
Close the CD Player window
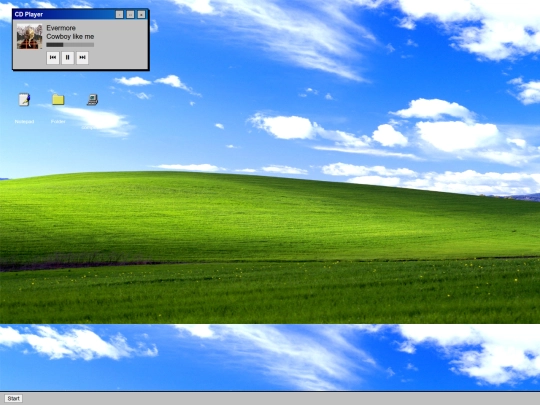pos(141,14)
